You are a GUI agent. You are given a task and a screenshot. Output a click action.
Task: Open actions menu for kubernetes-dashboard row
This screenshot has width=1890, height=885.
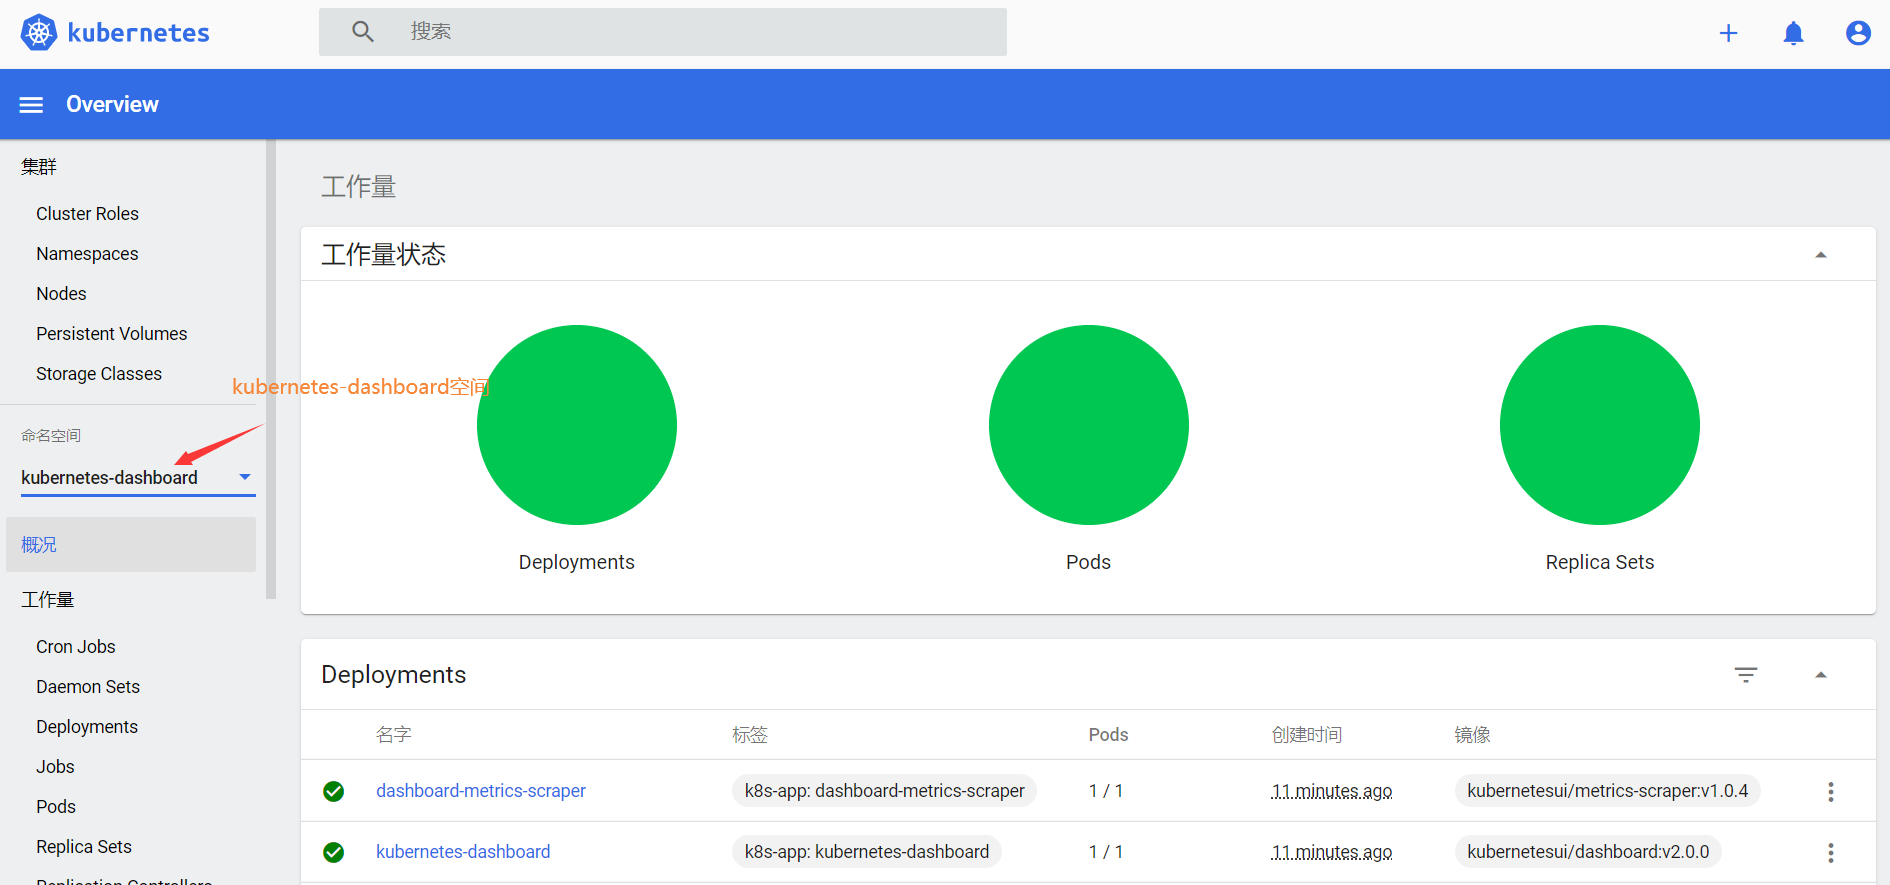(x=1831, y=853)
